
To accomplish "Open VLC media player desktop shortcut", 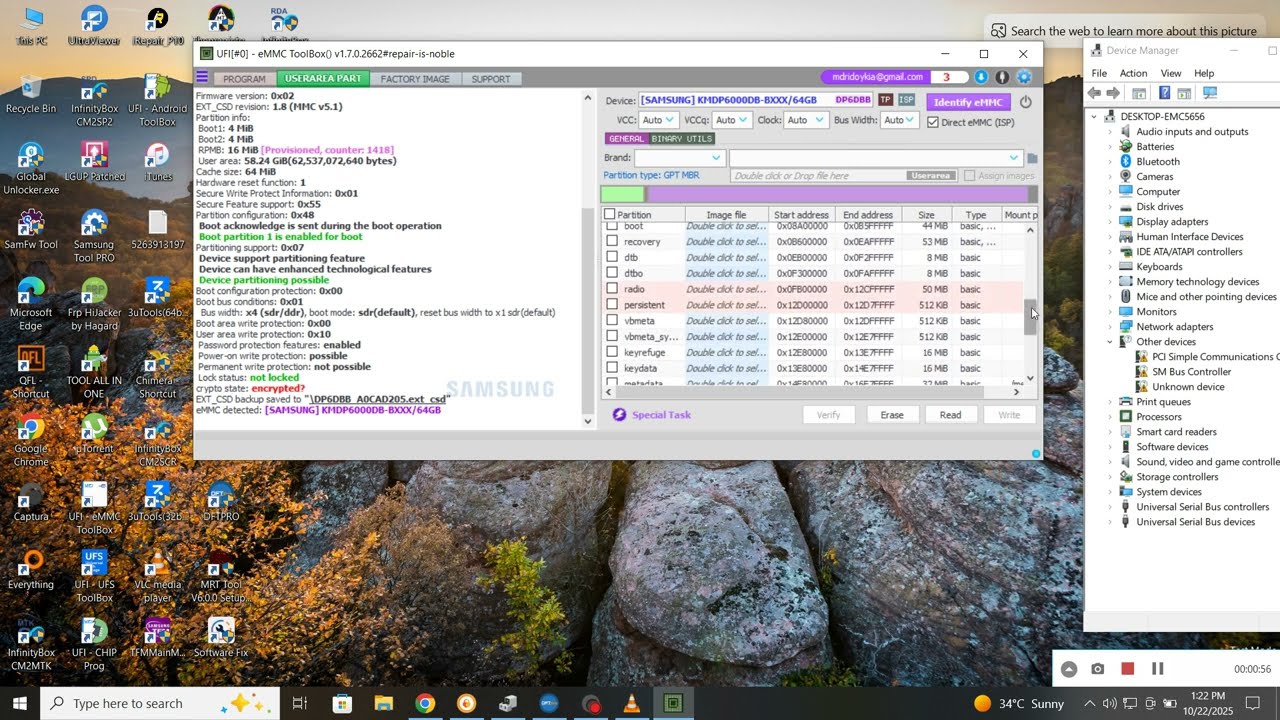I will tap(157, 578).
